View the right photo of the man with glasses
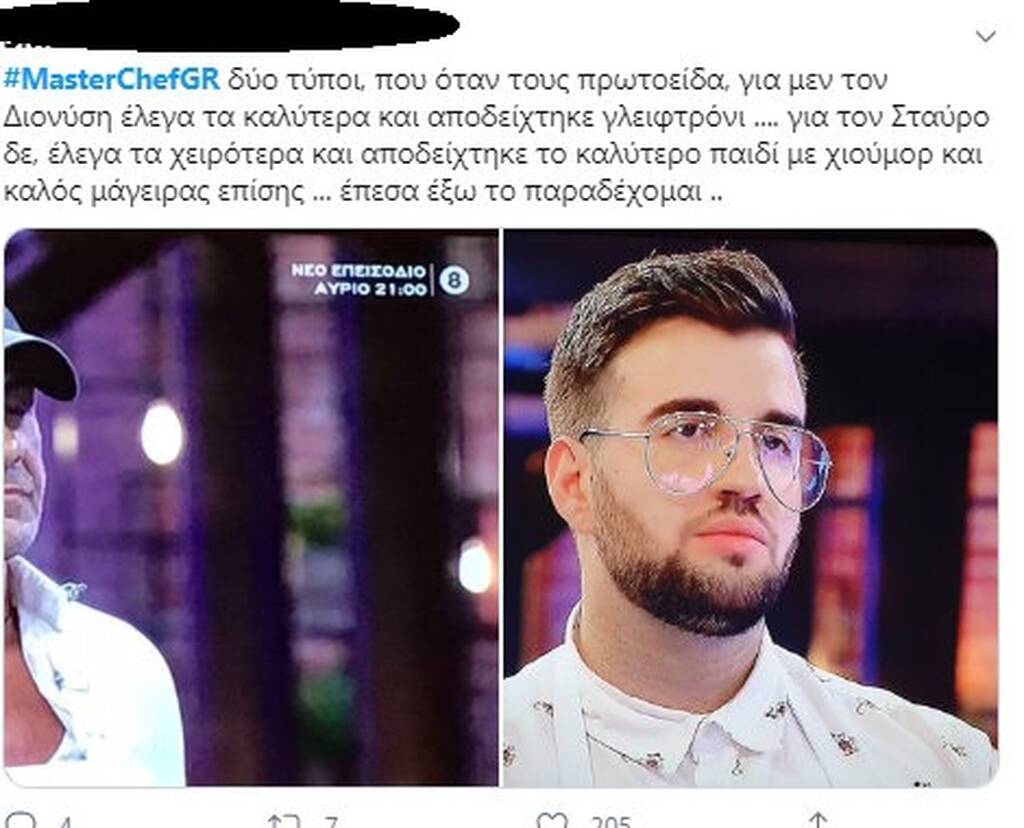 point(750,507)
